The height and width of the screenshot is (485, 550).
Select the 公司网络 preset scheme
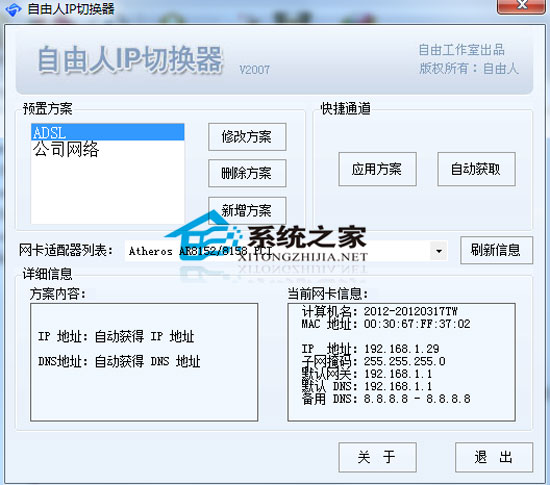107,149
